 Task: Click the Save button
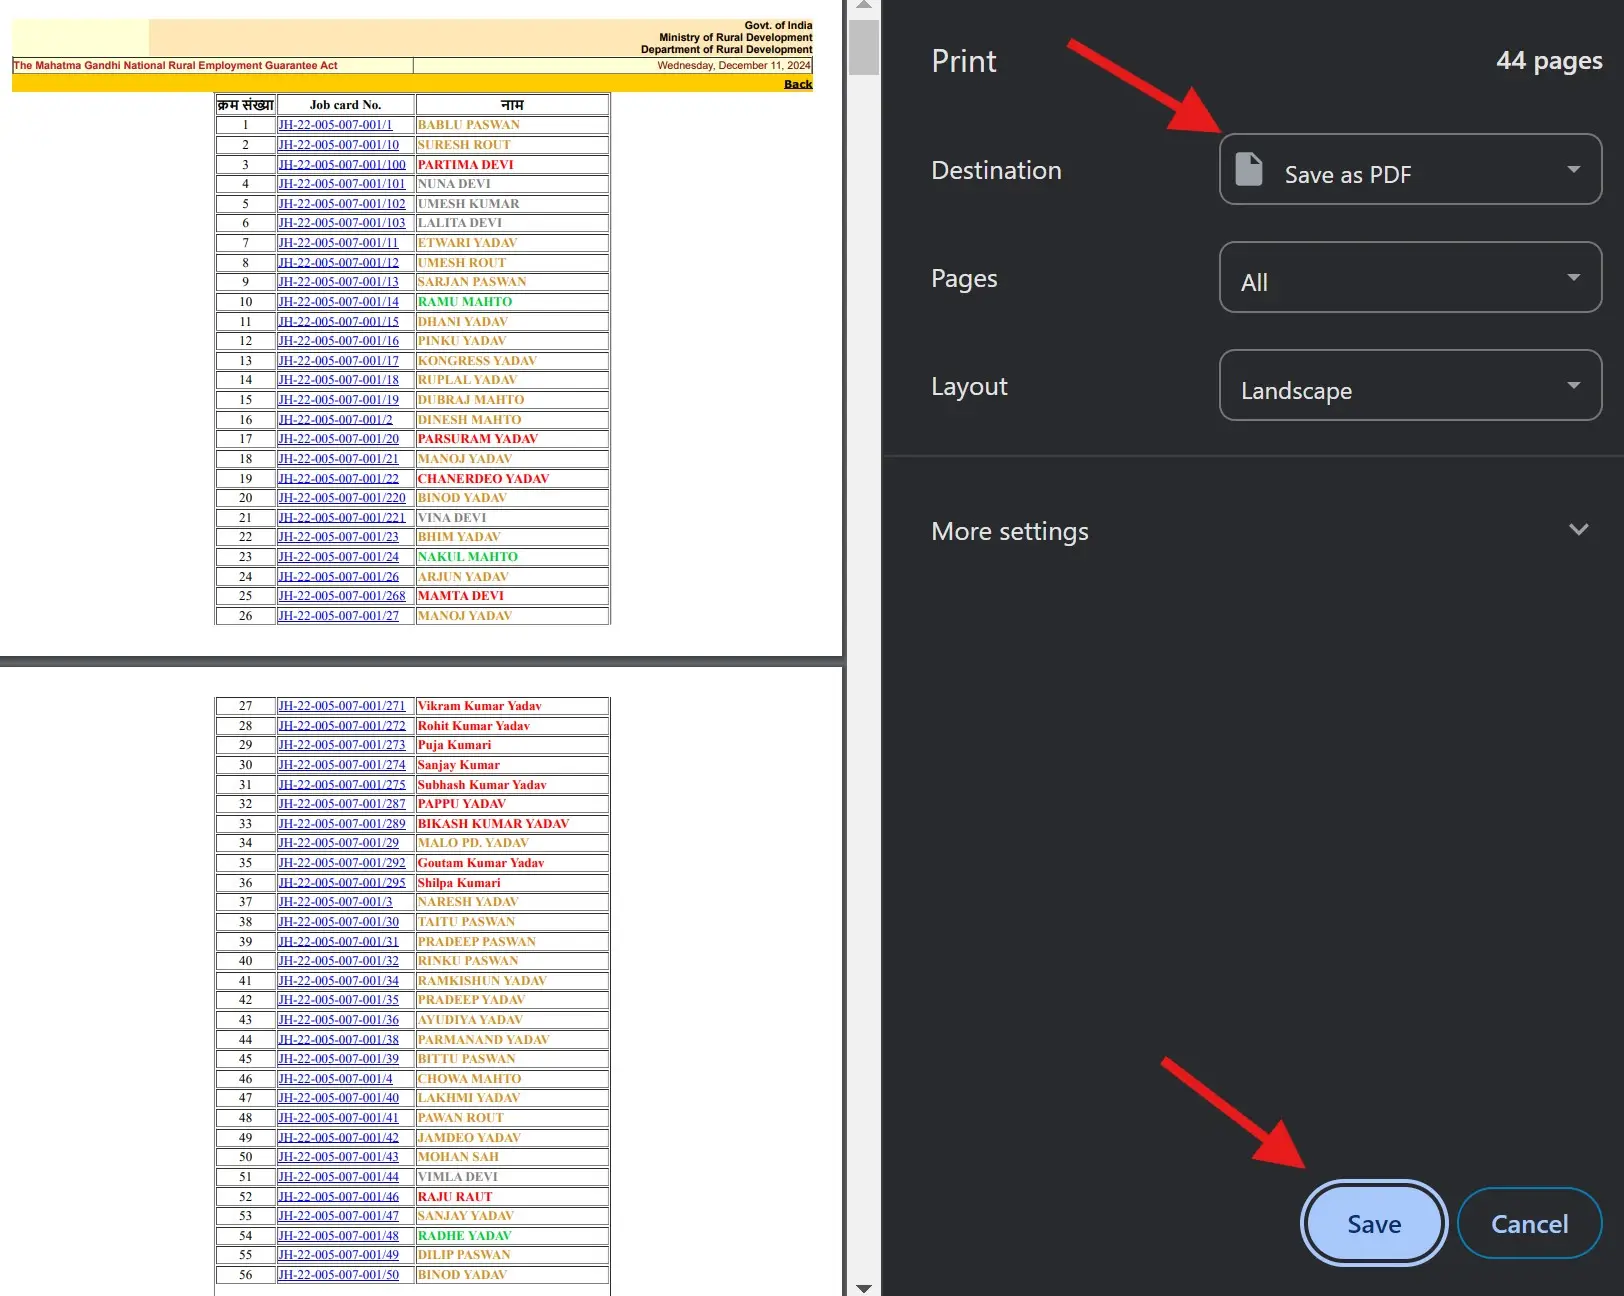coord(1374,1223)
